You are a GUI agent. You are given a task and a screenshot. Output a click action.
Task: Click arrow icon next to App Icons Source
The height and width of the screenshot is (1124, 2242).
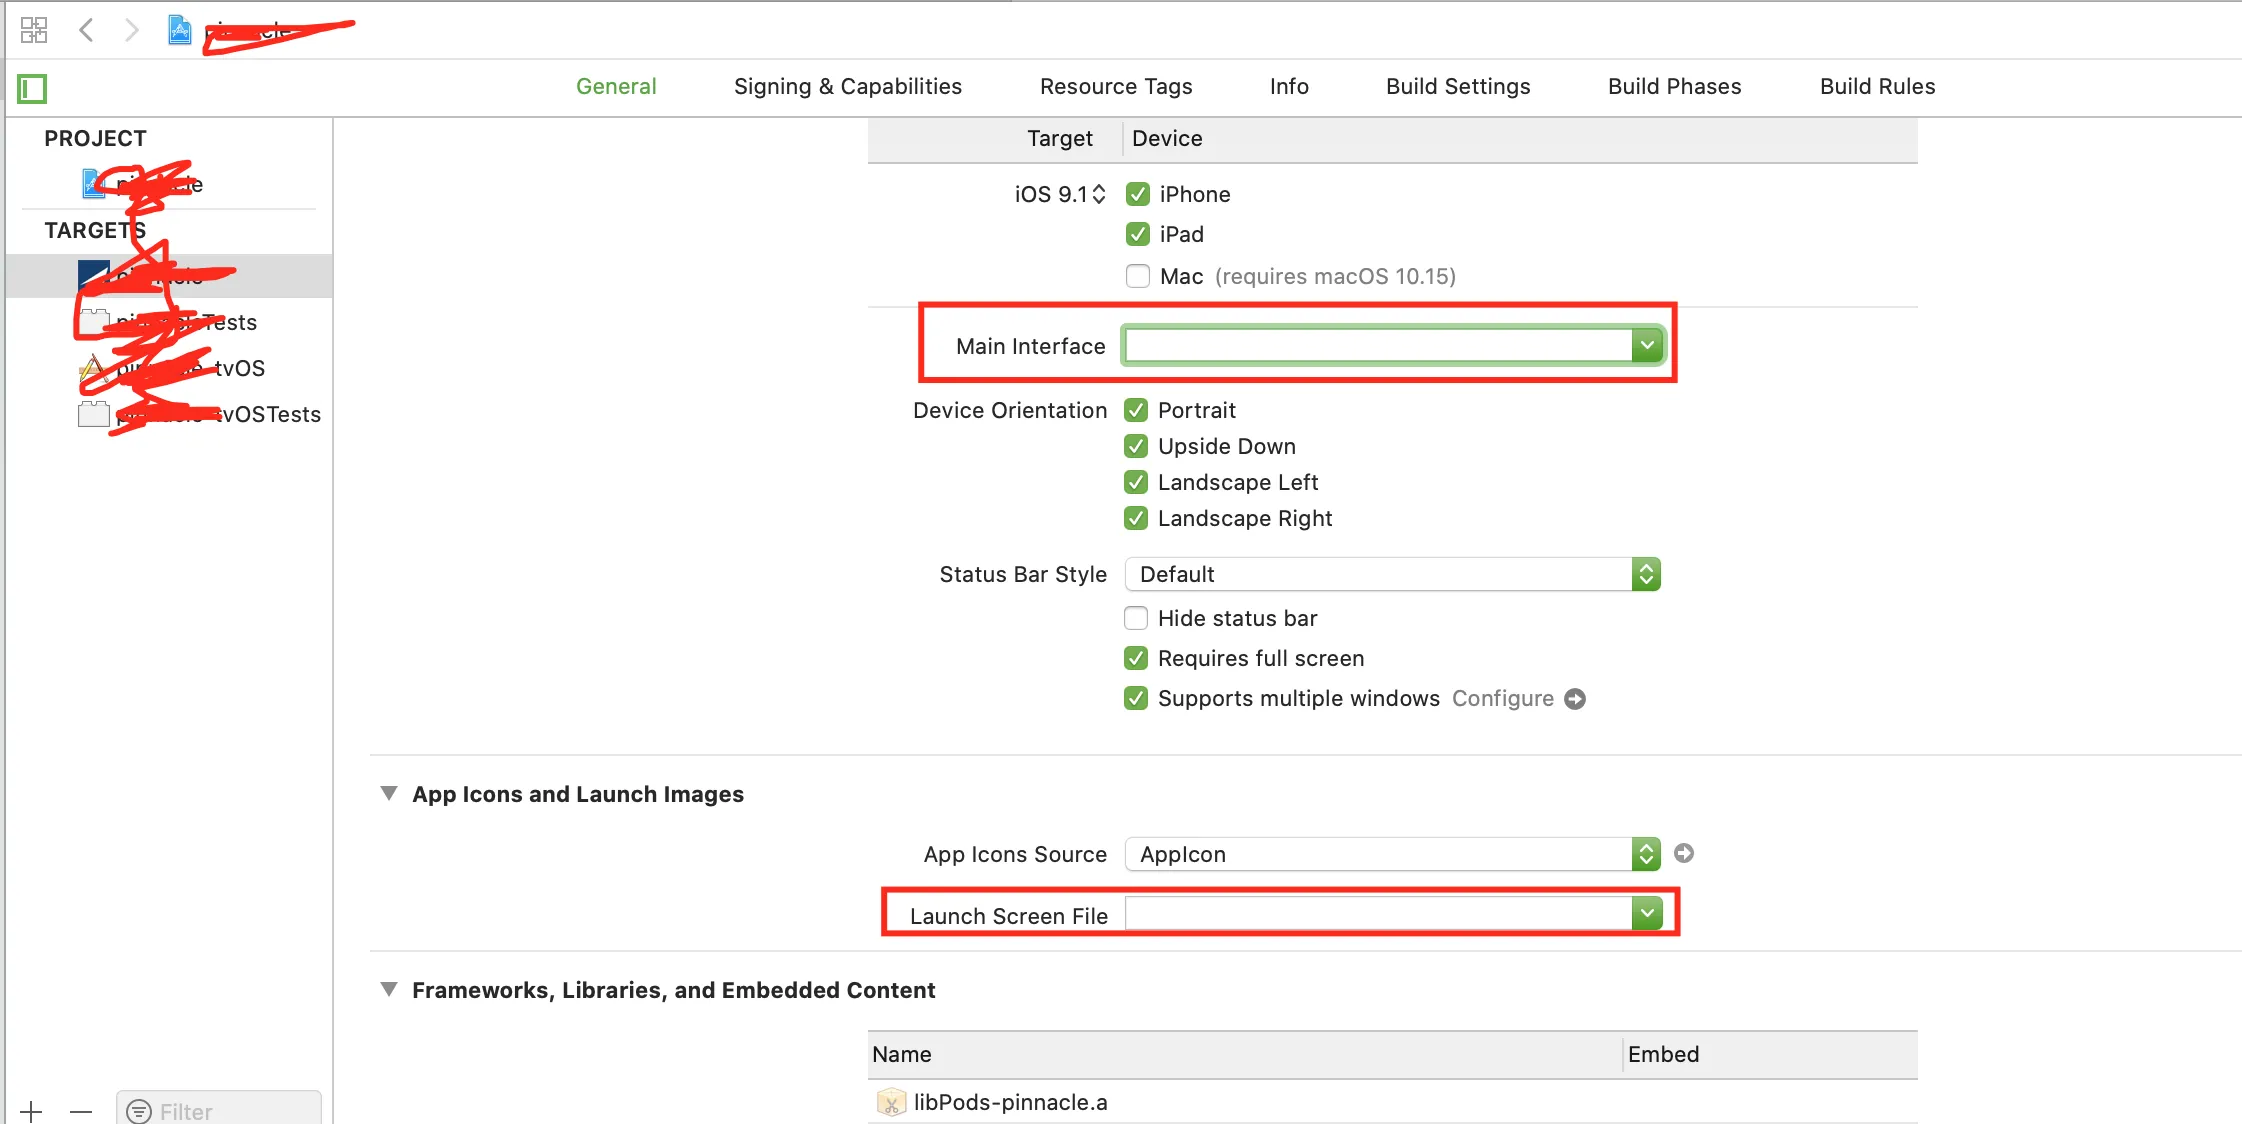coord(1684,853)
